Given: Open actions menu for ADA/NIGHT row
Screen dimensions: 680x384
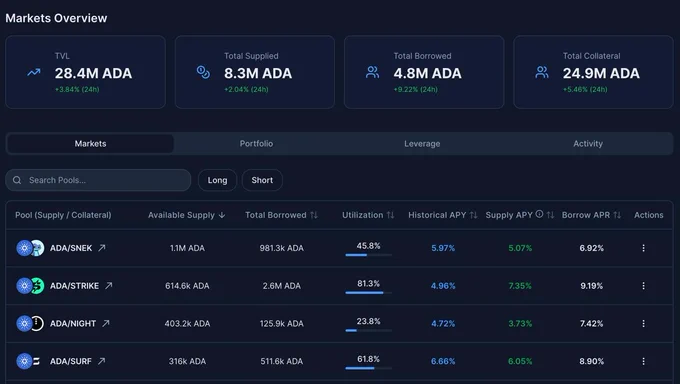Looking at the screenshot, I should pos(644,323).
